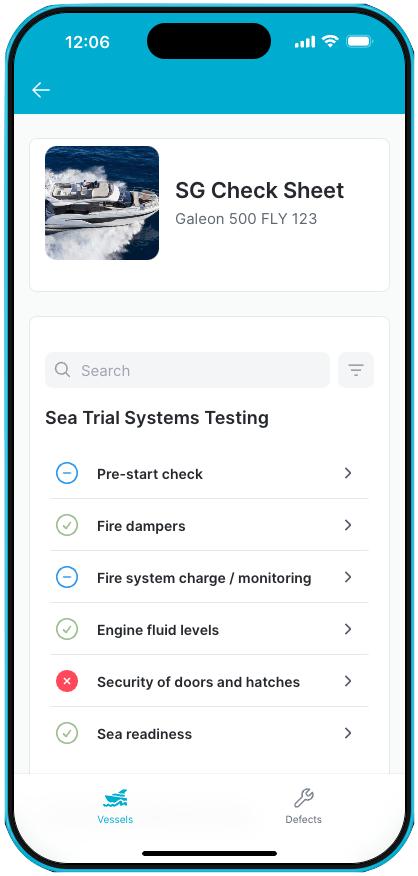Screen dimensions: 418x876
Task: Open the filter options icon
Action: (x=356, y=370)
